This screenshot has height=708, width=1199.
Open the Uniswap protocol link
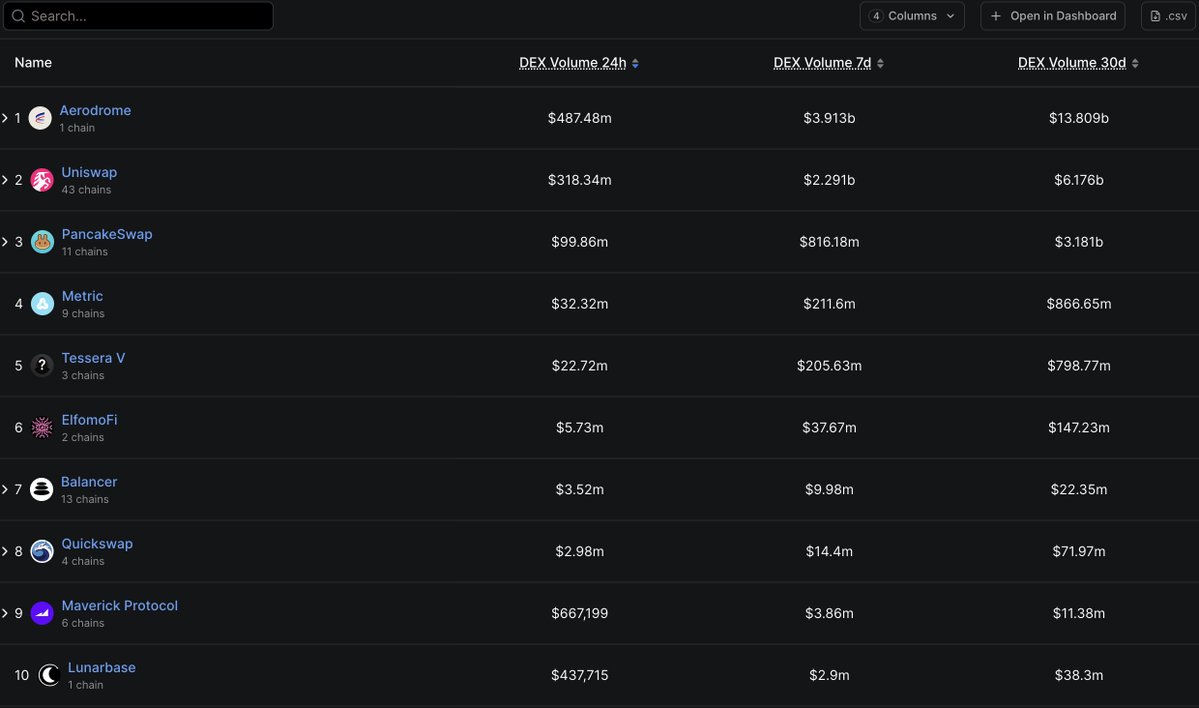tap(89, 172)
